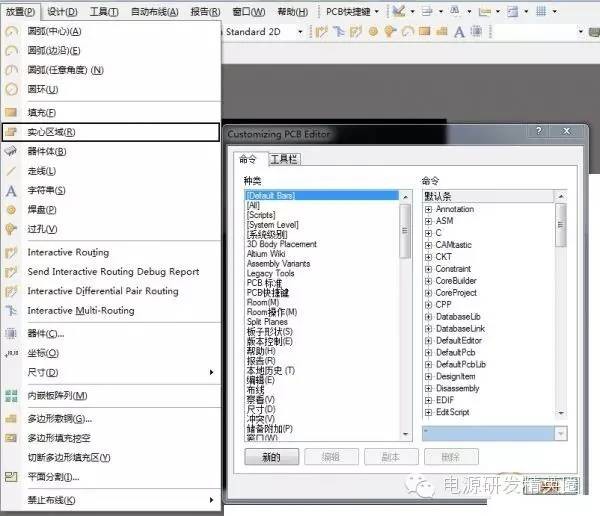This screenshot has height=516, width=600.
Task: Expand the Annotation tree node
Action: click(429, 209)
